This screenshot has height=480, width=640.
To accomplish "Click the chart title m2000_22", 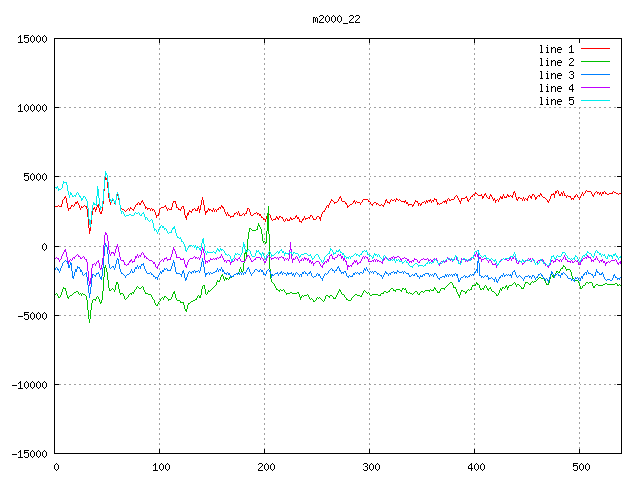I will point(336,18).
